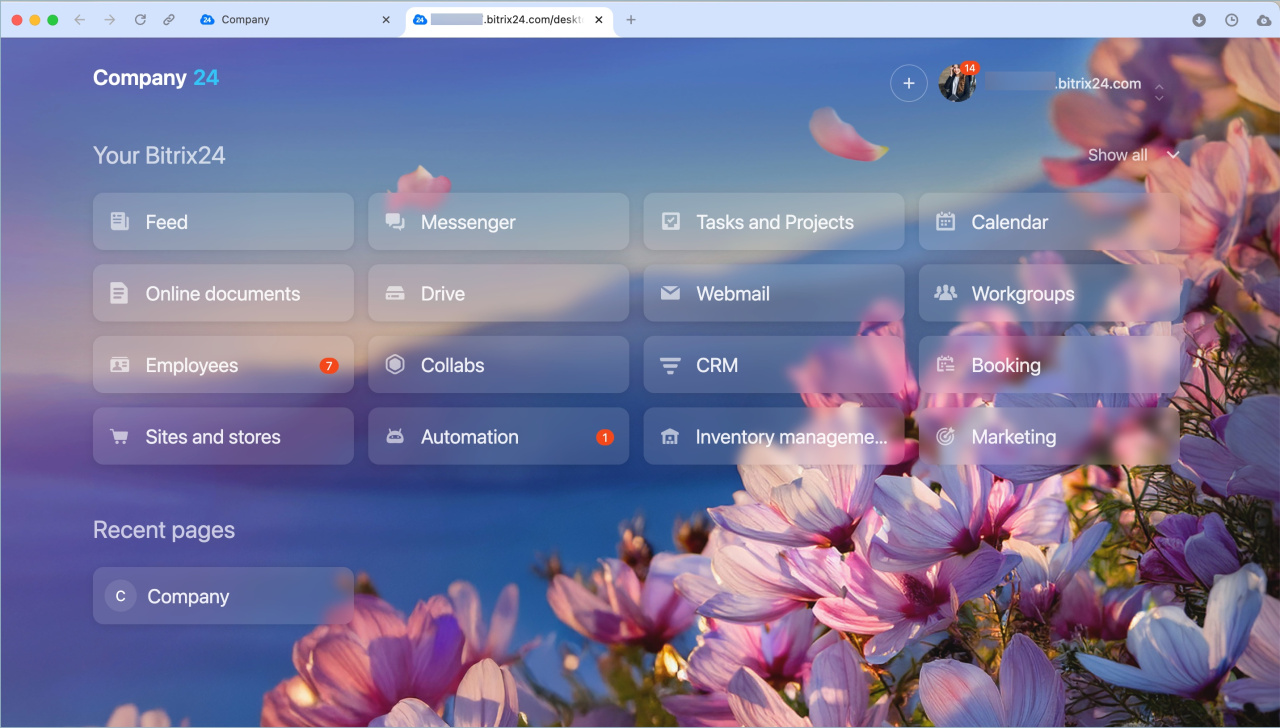Open the Calendar tile

[1049, 222]
